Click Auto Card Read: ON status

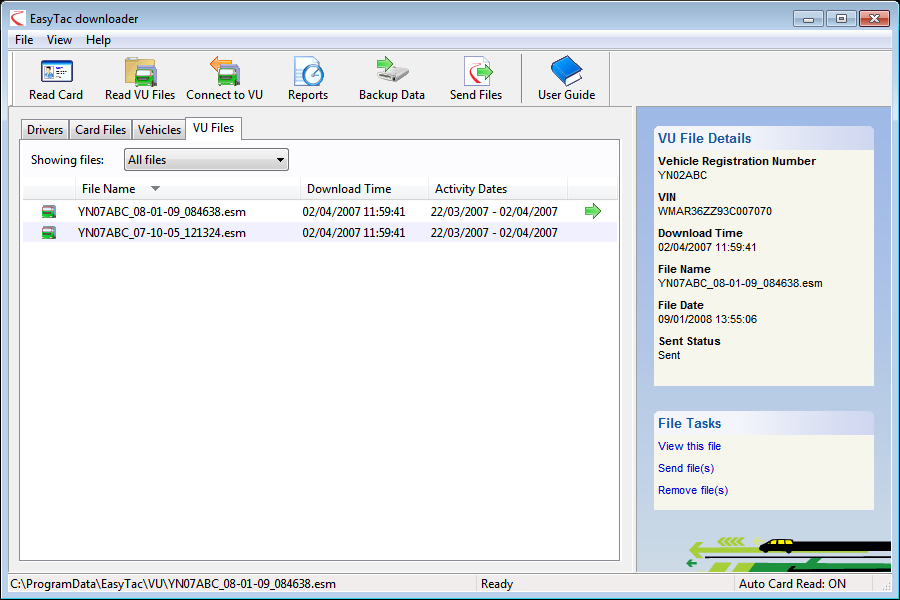[792, 584]
